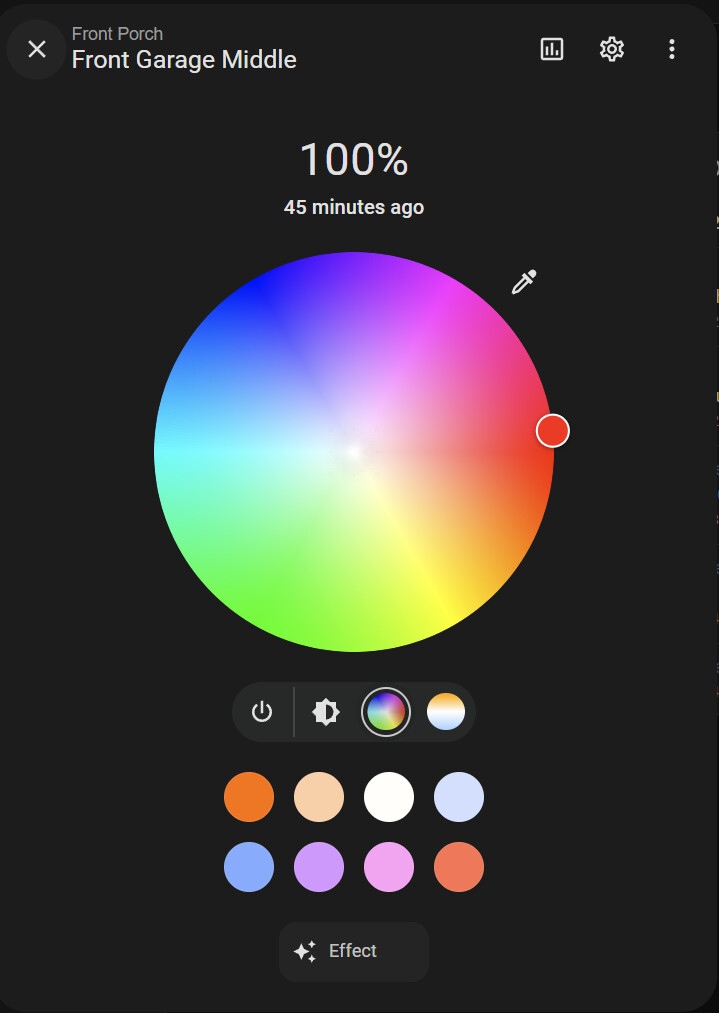This screenshot has height=1013, width=719.
Task: Open the Effect selection button
Action: tap(354, 952)
